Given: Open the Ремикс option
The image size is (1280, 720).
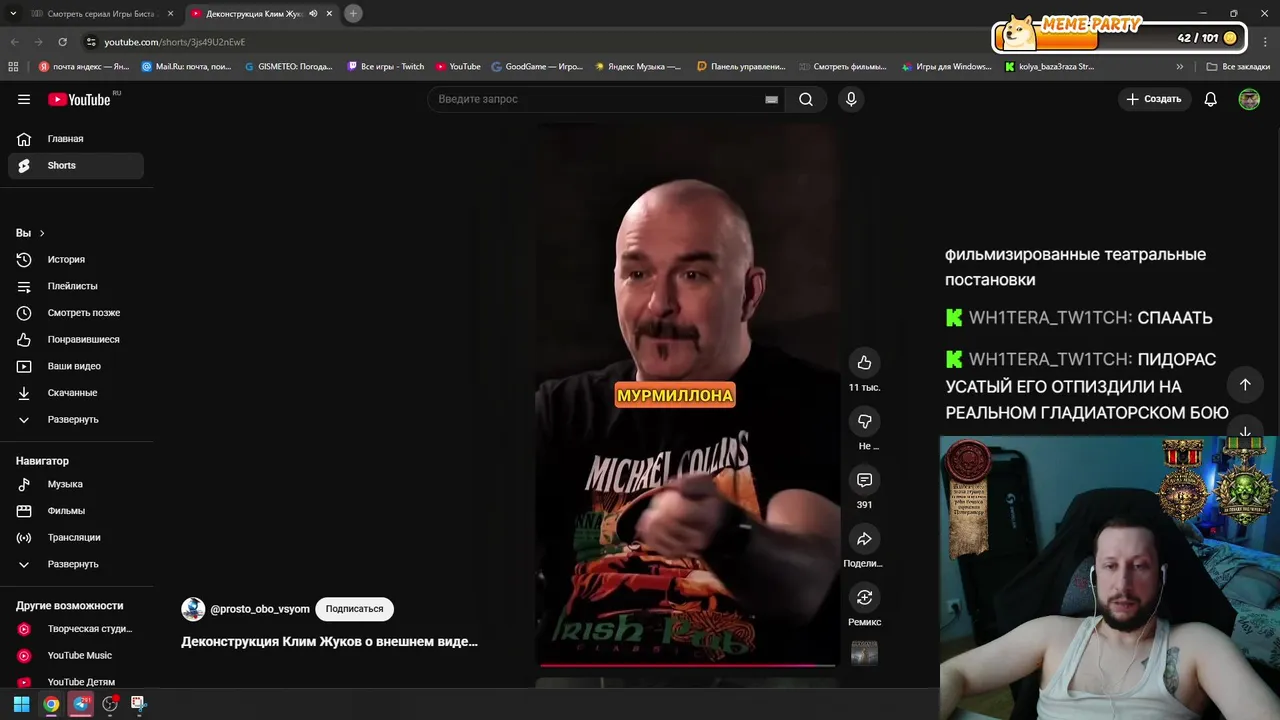Looking at the screenshot, I should 864,598.
